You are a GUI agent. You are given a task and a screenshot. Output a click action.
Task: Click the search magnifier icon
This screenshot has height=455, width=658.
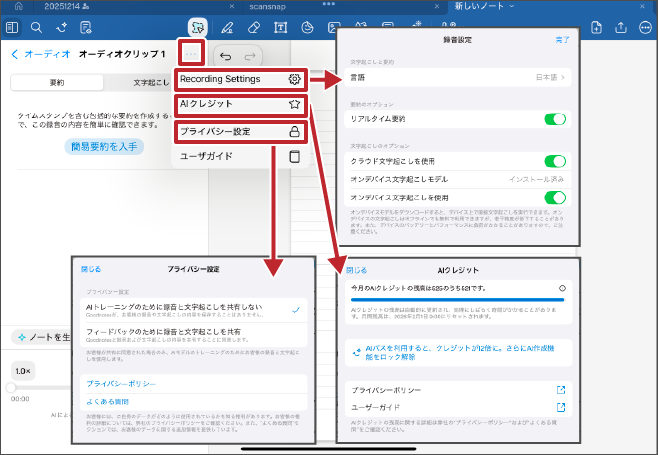tap(37, 26)
